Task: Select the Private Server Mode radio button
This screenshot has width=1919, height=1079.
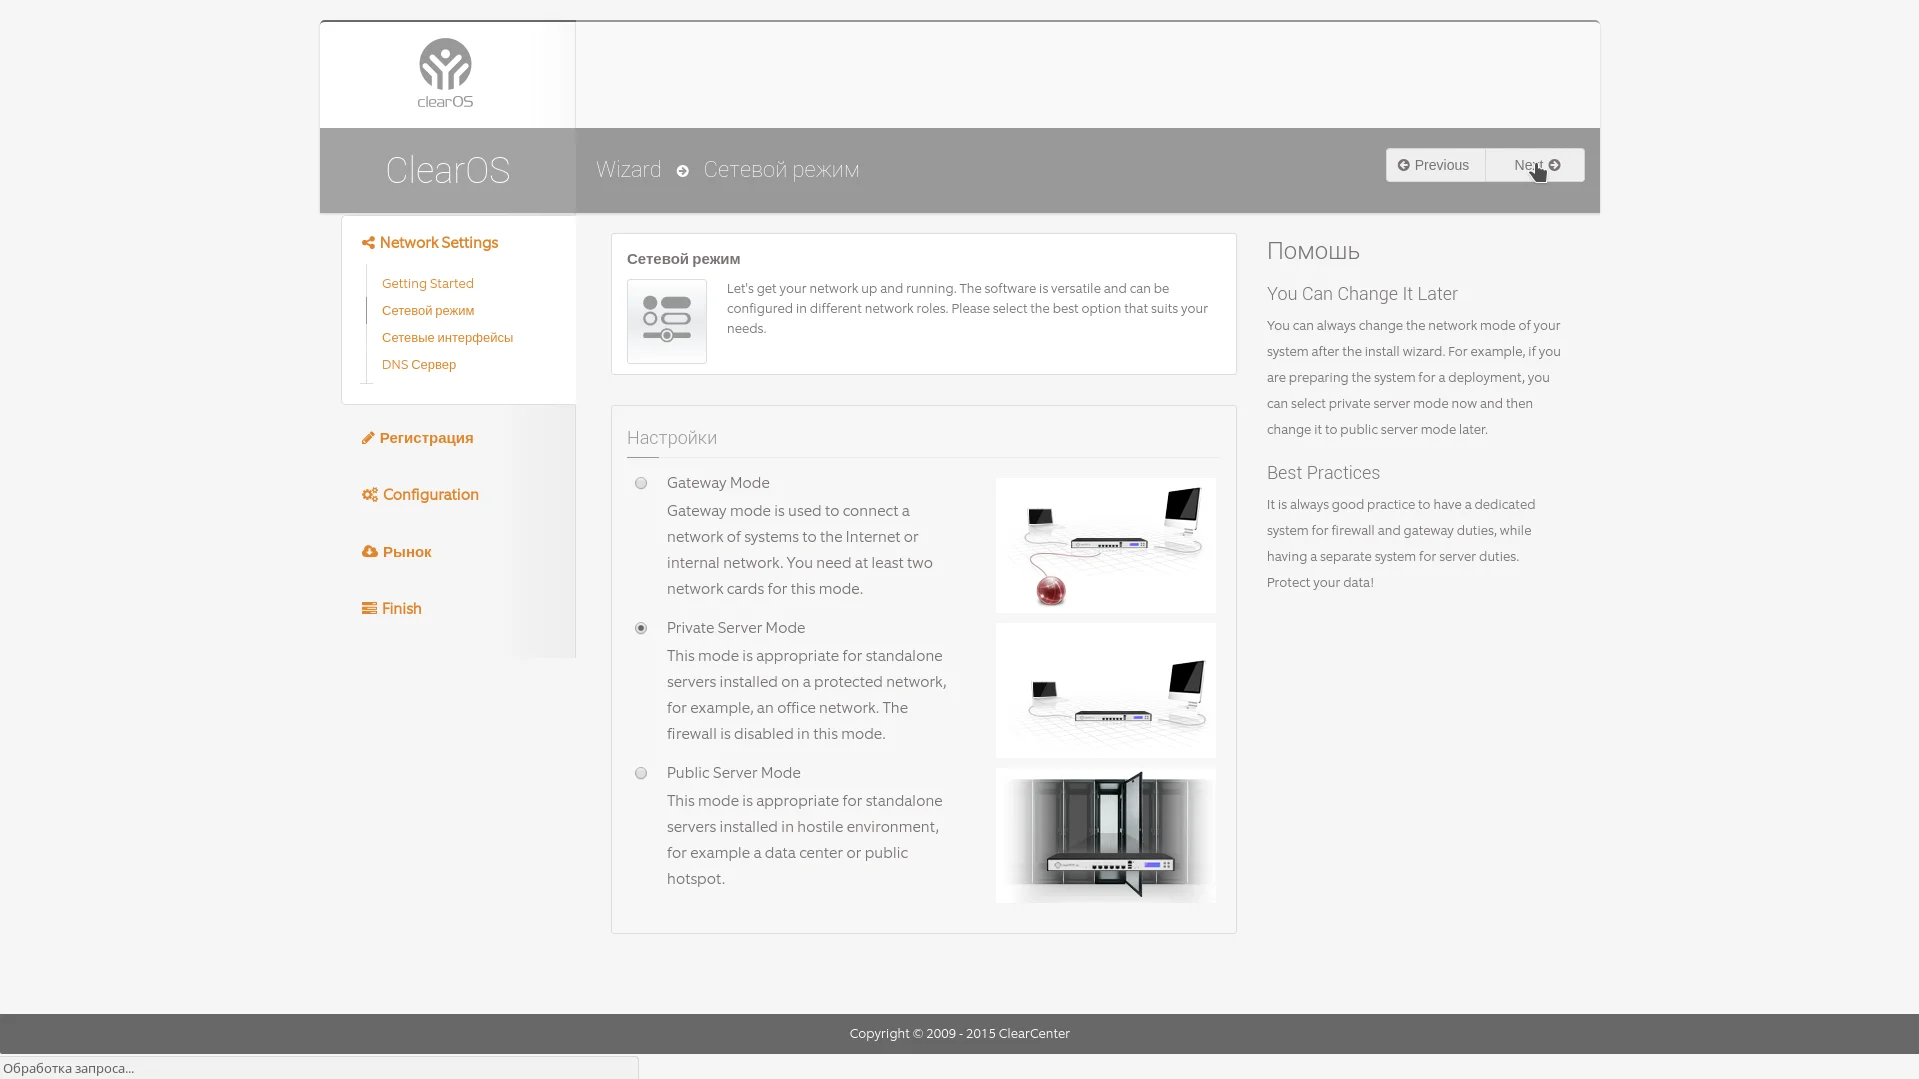Action: point(641,628)
